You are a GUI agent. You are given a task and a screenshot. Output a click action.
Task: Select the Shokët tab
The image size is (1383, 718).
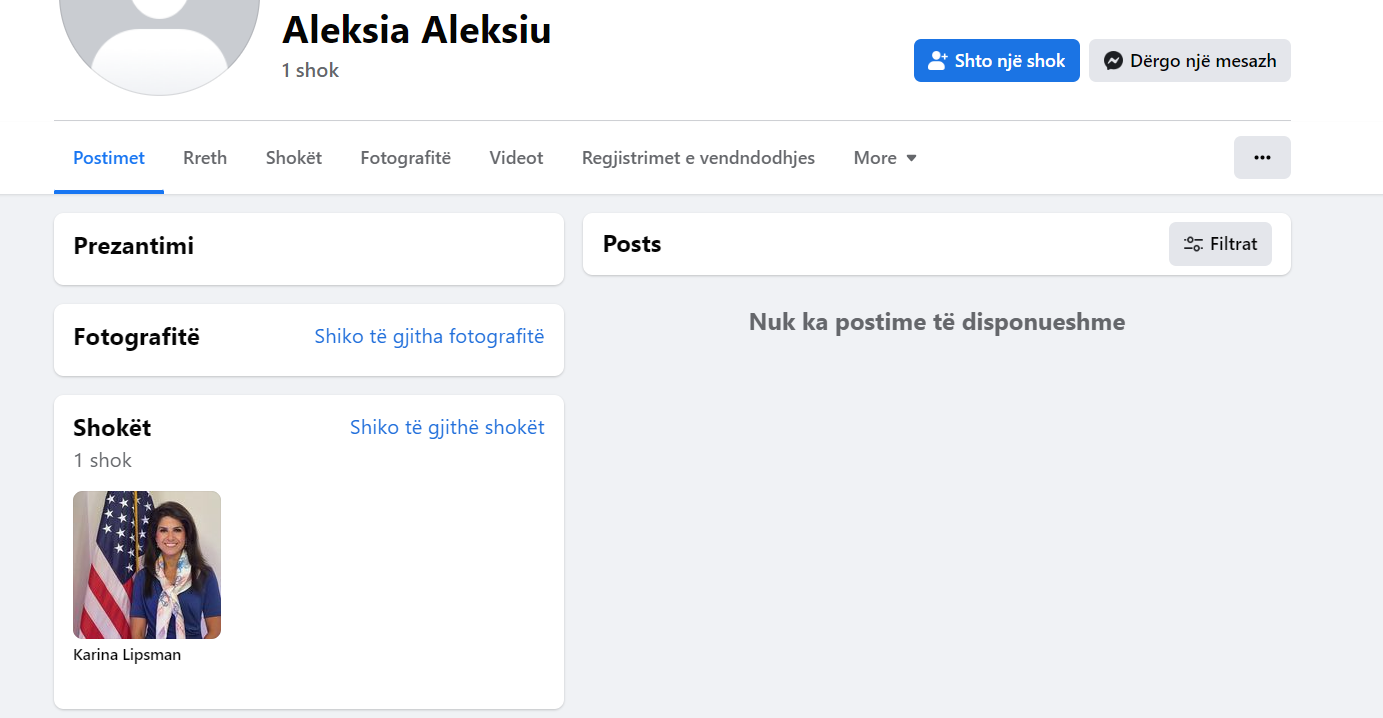point(294,158)
